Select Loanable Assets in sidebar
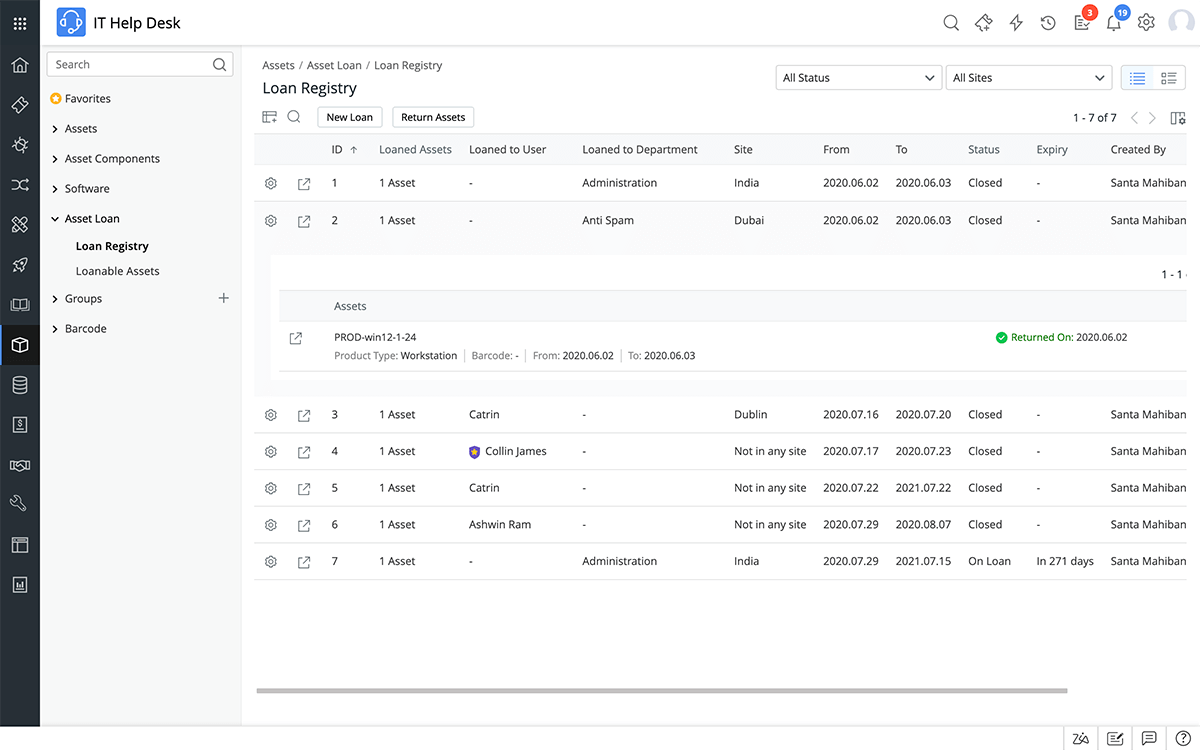The height and width of the screenshot is (750, 1200). 117,271
